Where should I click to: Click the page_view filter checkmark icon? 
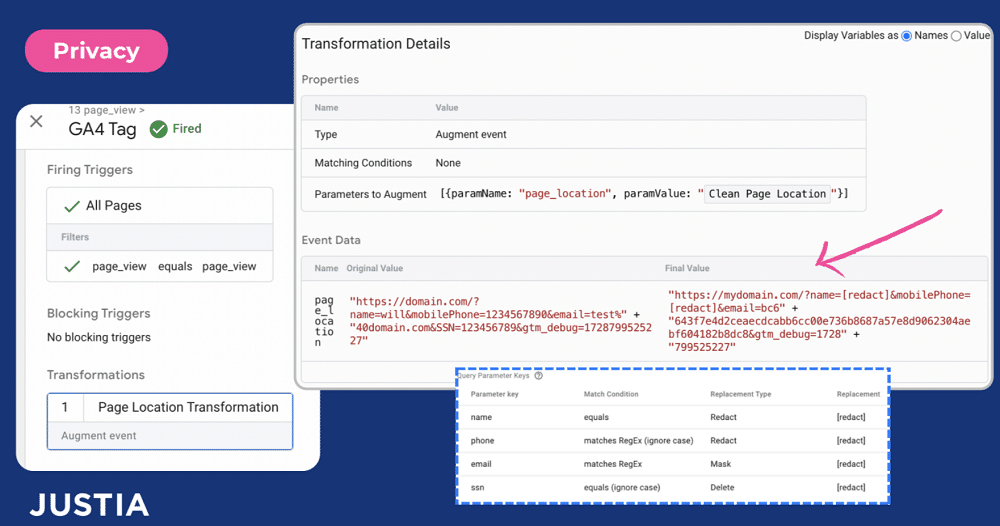click(x=71, y=267)
